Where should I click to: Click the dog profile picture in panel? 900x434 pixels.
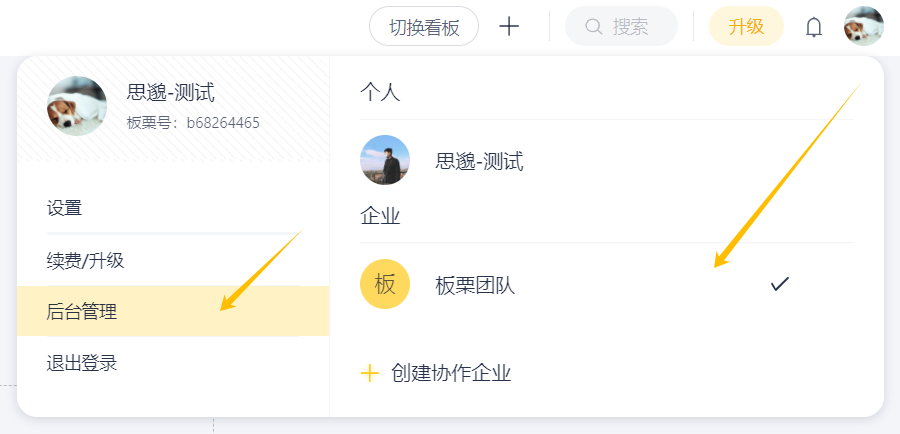click(x=77, y=106)
